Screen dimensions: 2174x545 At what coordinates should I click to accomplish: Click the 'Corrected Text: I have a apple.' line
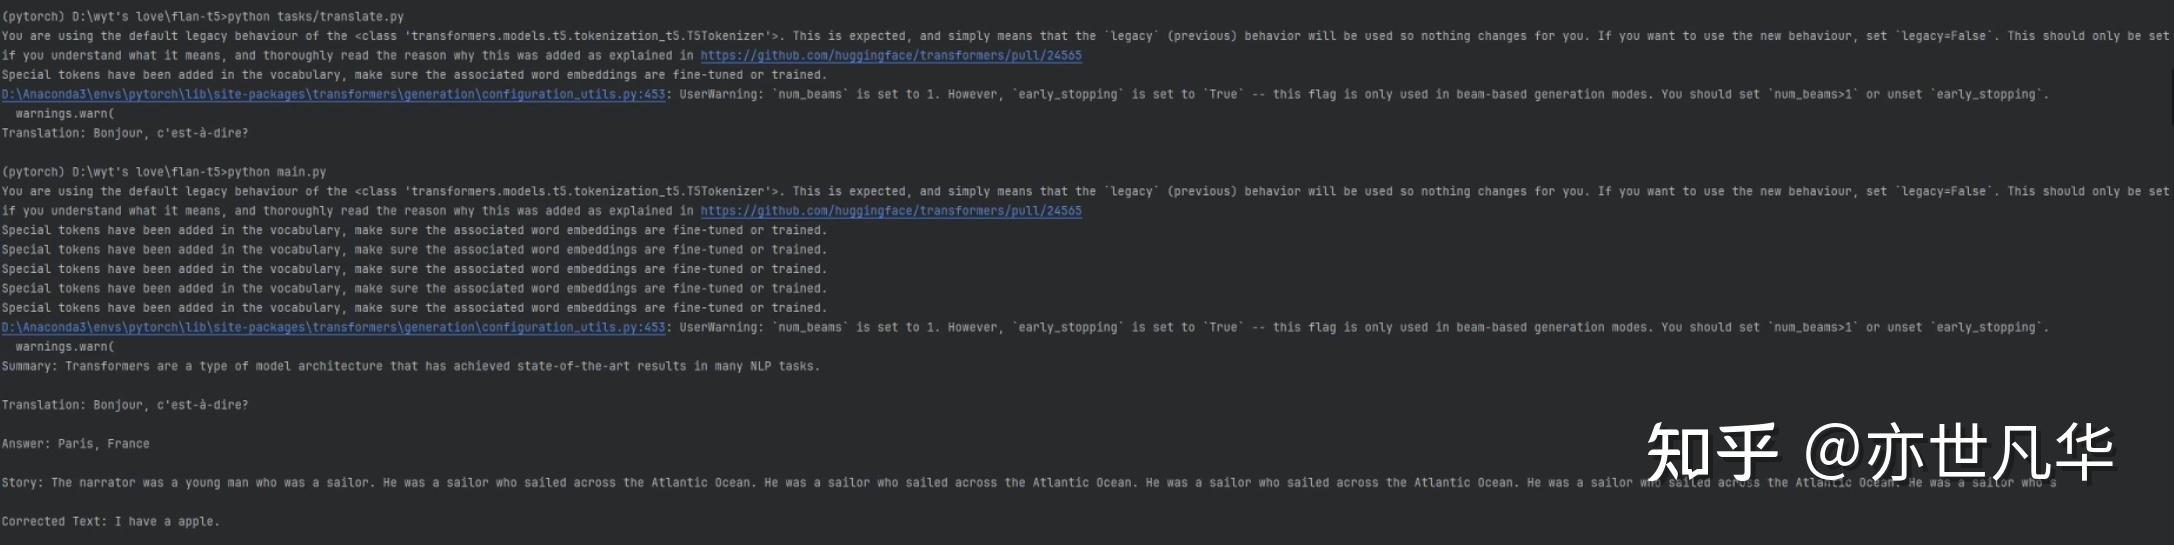(110, 522)
